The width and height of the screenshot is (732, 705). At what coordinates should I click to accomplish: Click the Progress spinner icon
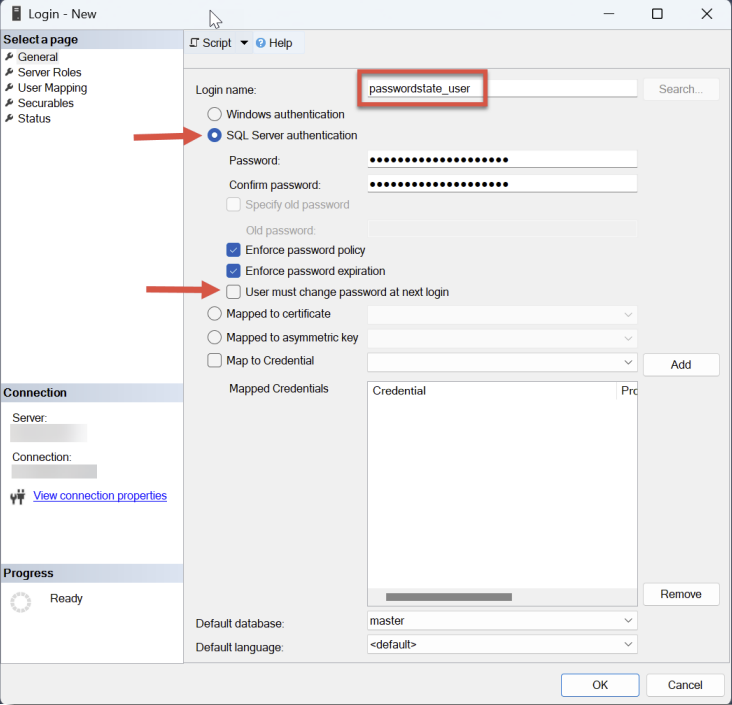point(21,602)
